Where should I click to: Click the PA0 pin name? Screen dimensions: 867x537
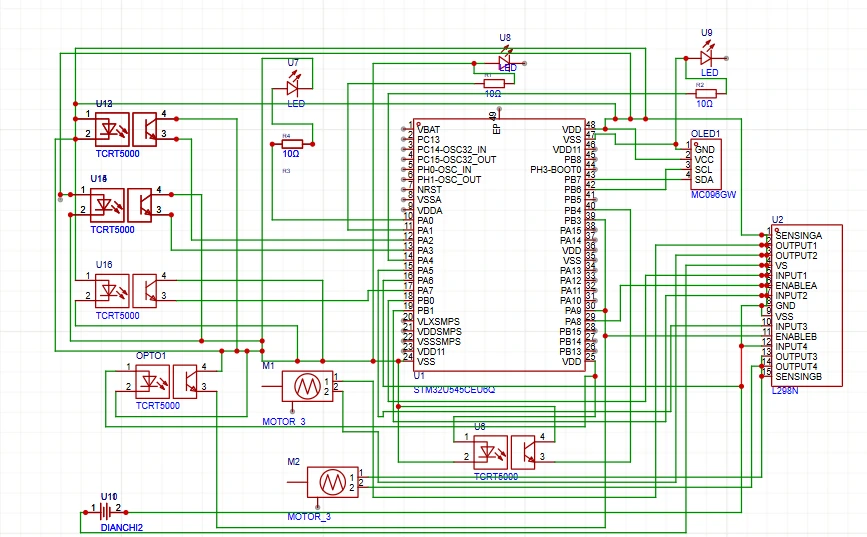click(425, 221)
